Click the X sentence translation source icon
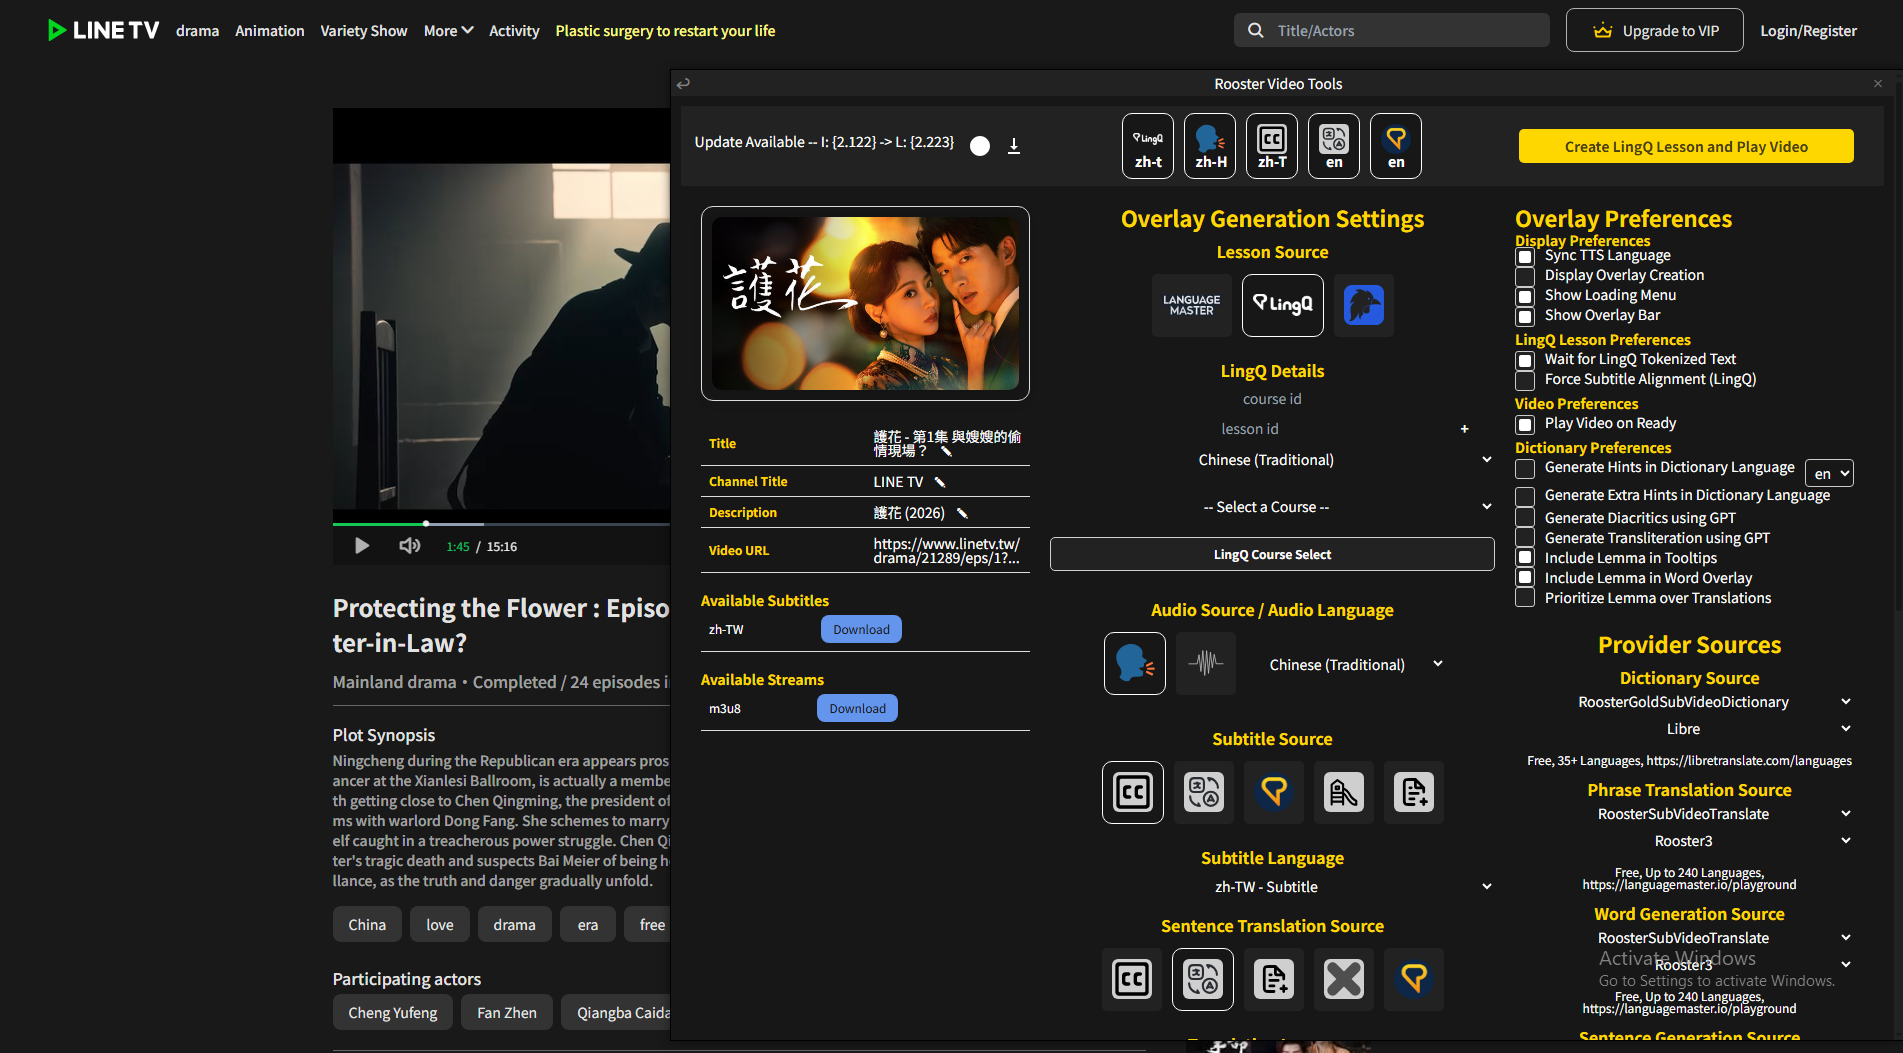 coord(1343,979)
